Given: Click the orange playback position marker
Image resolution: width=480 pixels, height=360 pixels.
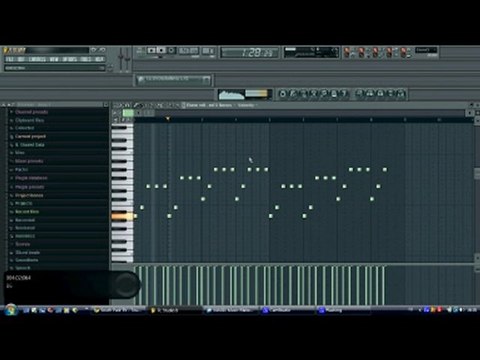Looking at the screenshot, I should click(168, 119).
